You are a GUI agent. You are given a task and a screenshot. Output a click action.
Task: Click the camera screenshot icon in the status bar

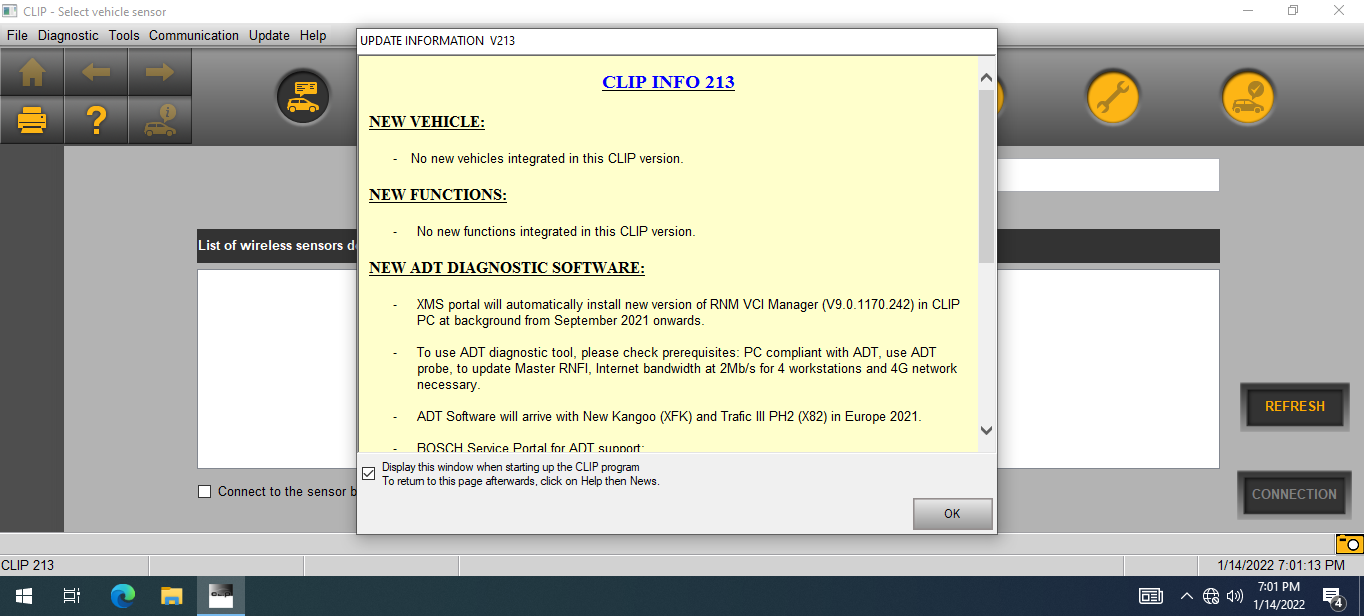pyautogui.click(x=1349, y=544)
